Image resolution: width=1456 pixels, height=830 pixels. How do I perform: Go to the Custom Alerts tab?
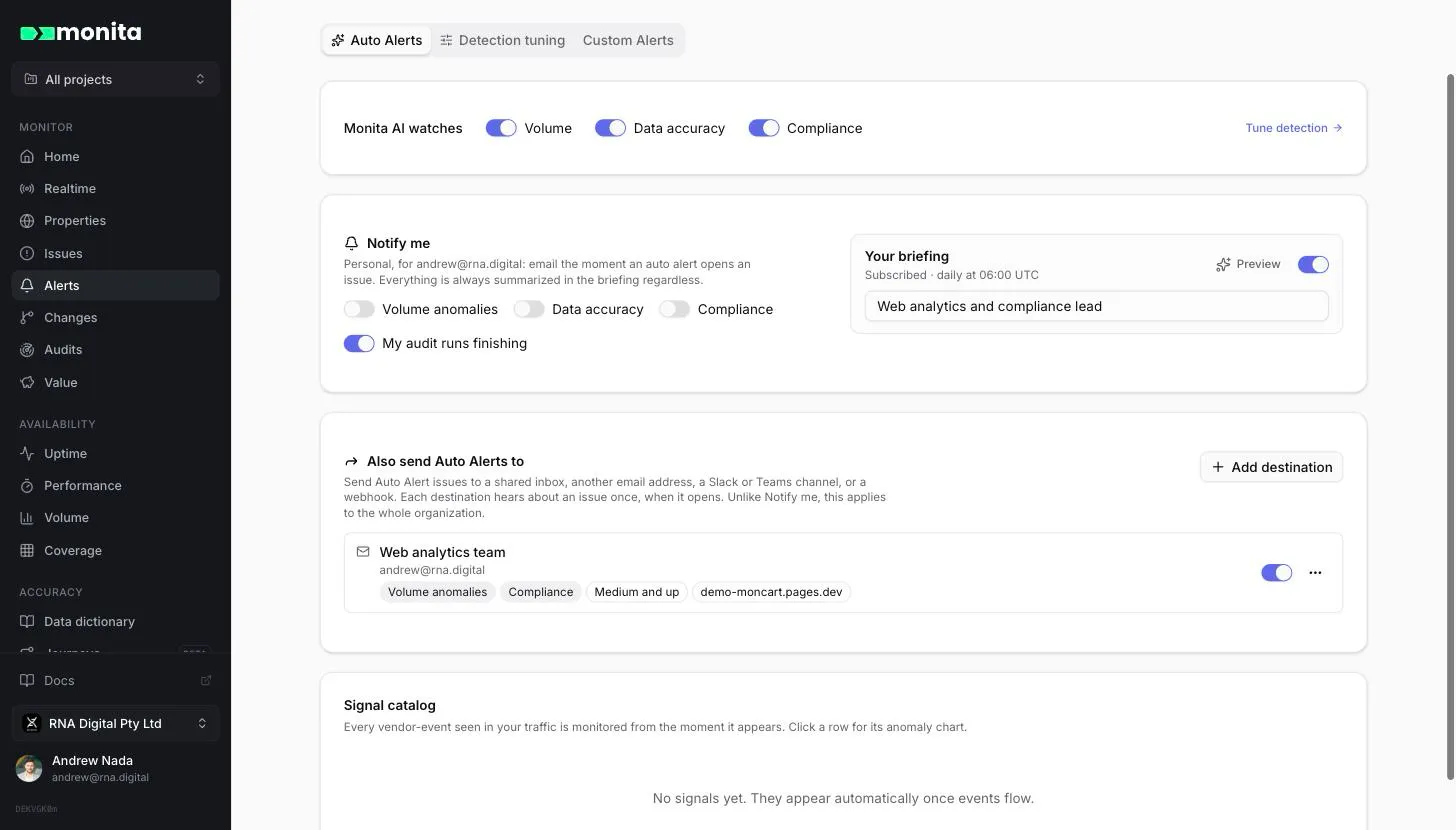(x=628, y=41)
